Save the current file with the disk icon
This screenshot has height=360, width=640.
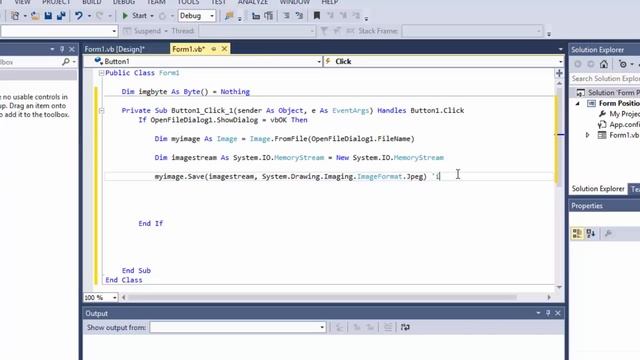(x=48, y=16)
